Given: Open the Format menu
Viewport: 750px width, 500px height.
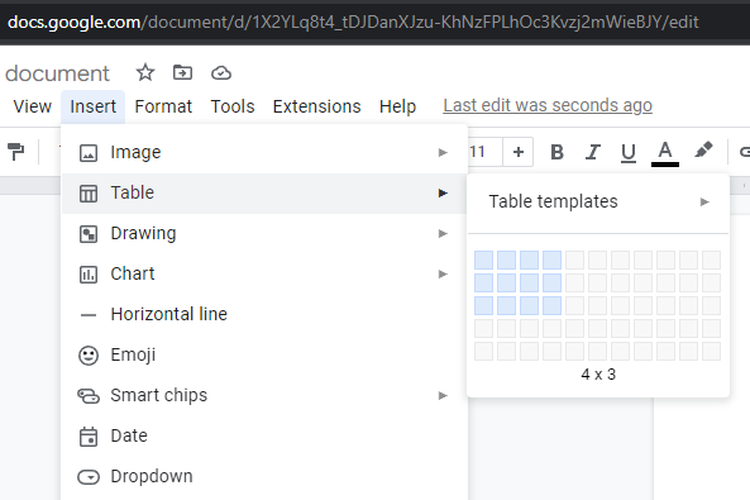Looking at the screenshot, I should 163,106.
